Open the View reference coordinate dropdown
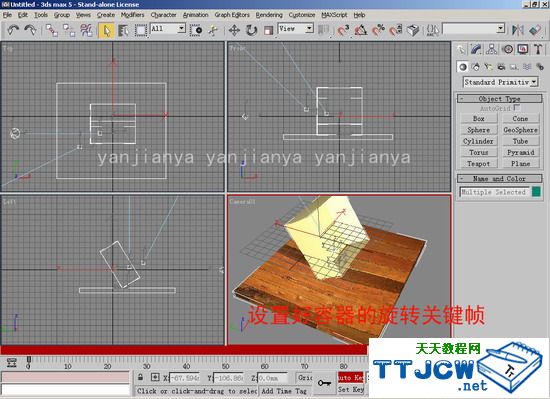The height and width of the screenshot is (399, 550). (x=295, y=28)
